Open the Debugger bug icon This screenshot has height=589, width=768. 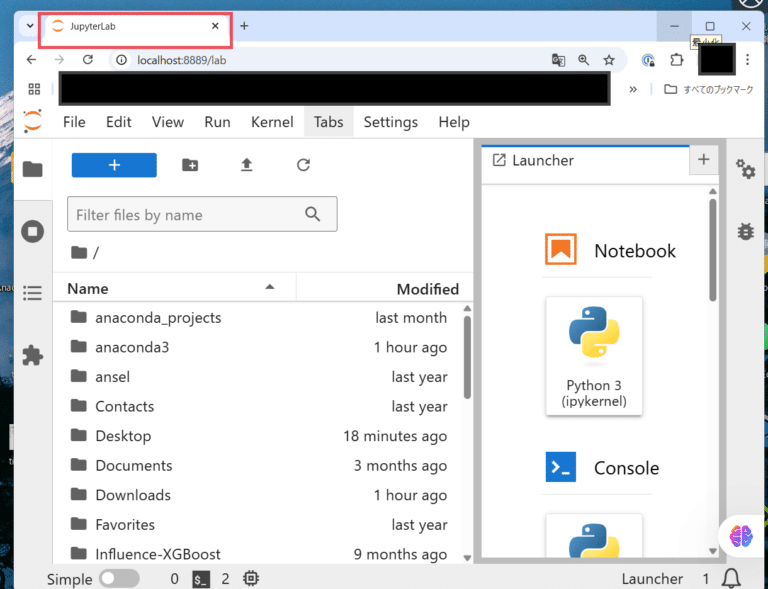[x=745, y=231]
